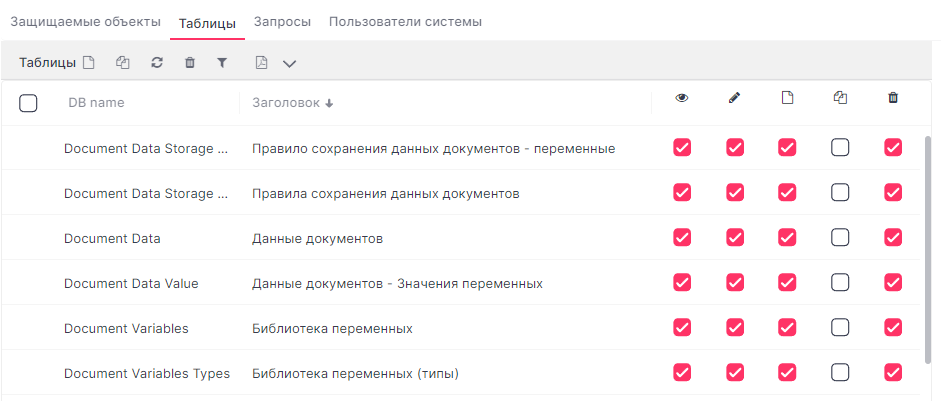
Task: Open the filter funnel icon
Action: pyautogui.click(x=222, y=62)
